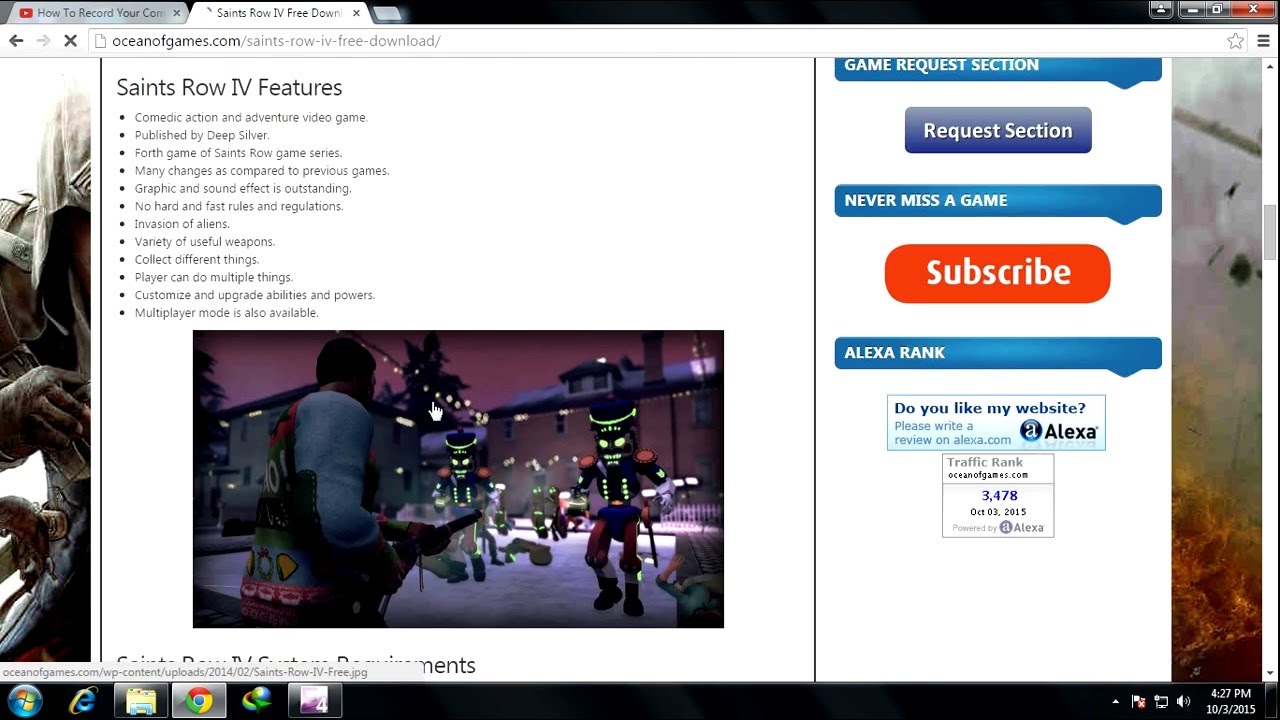Click the page icon beside the URL
1280x720 pixels.
(100, 41)
